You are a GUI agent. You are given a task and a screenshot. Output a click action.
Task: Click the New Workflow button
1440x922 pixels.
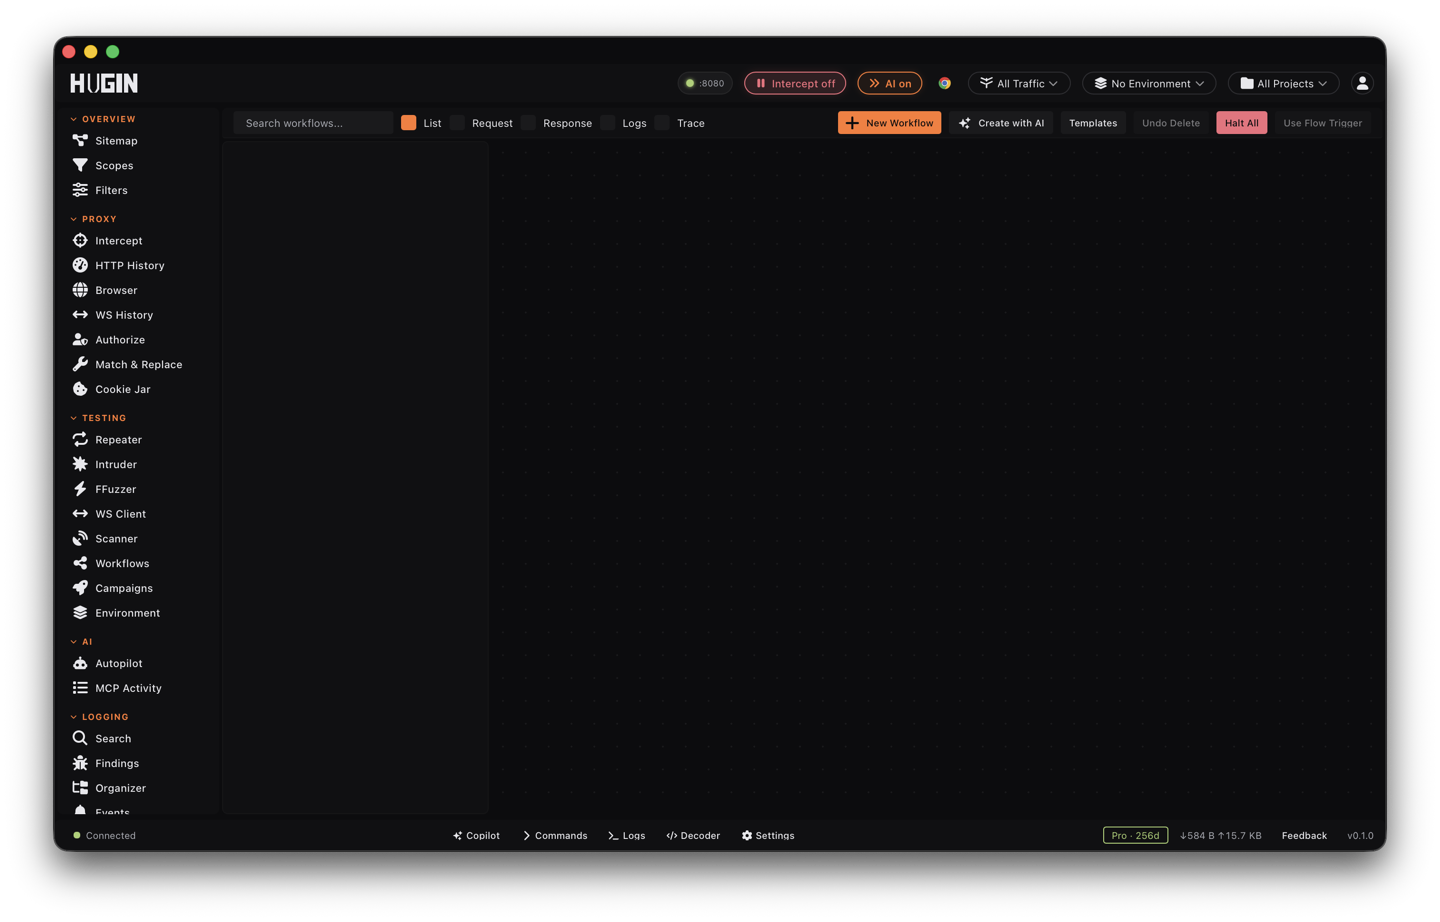(889, 123)
